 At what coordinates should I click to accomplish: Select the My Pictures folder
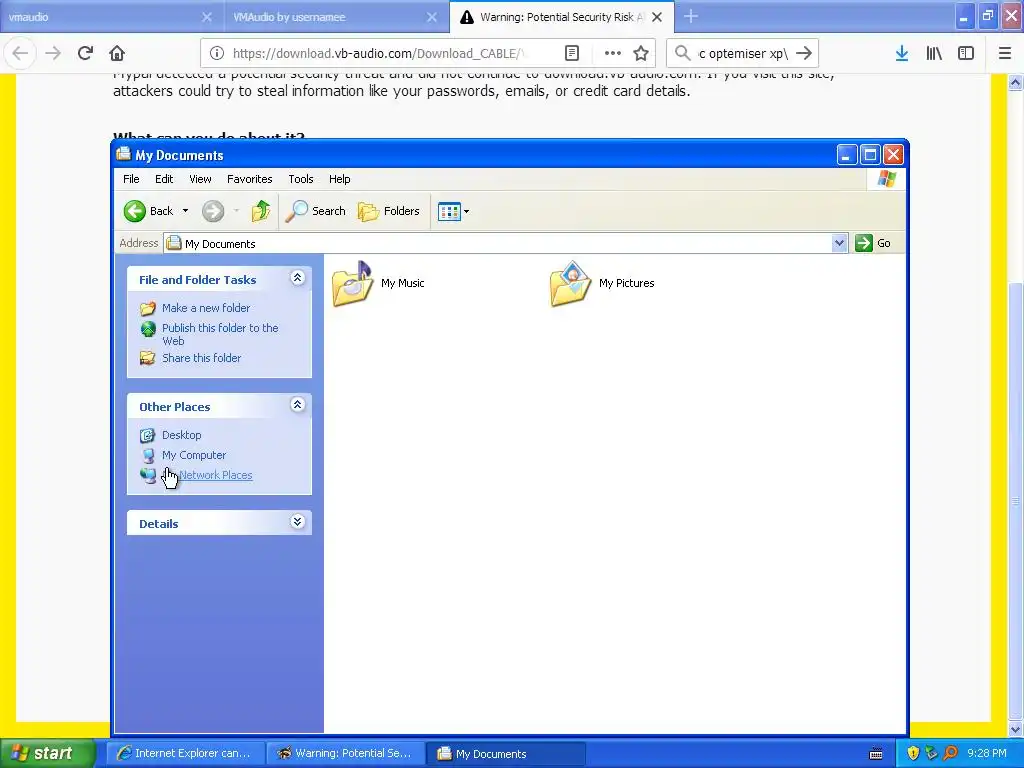pos(601,283)
